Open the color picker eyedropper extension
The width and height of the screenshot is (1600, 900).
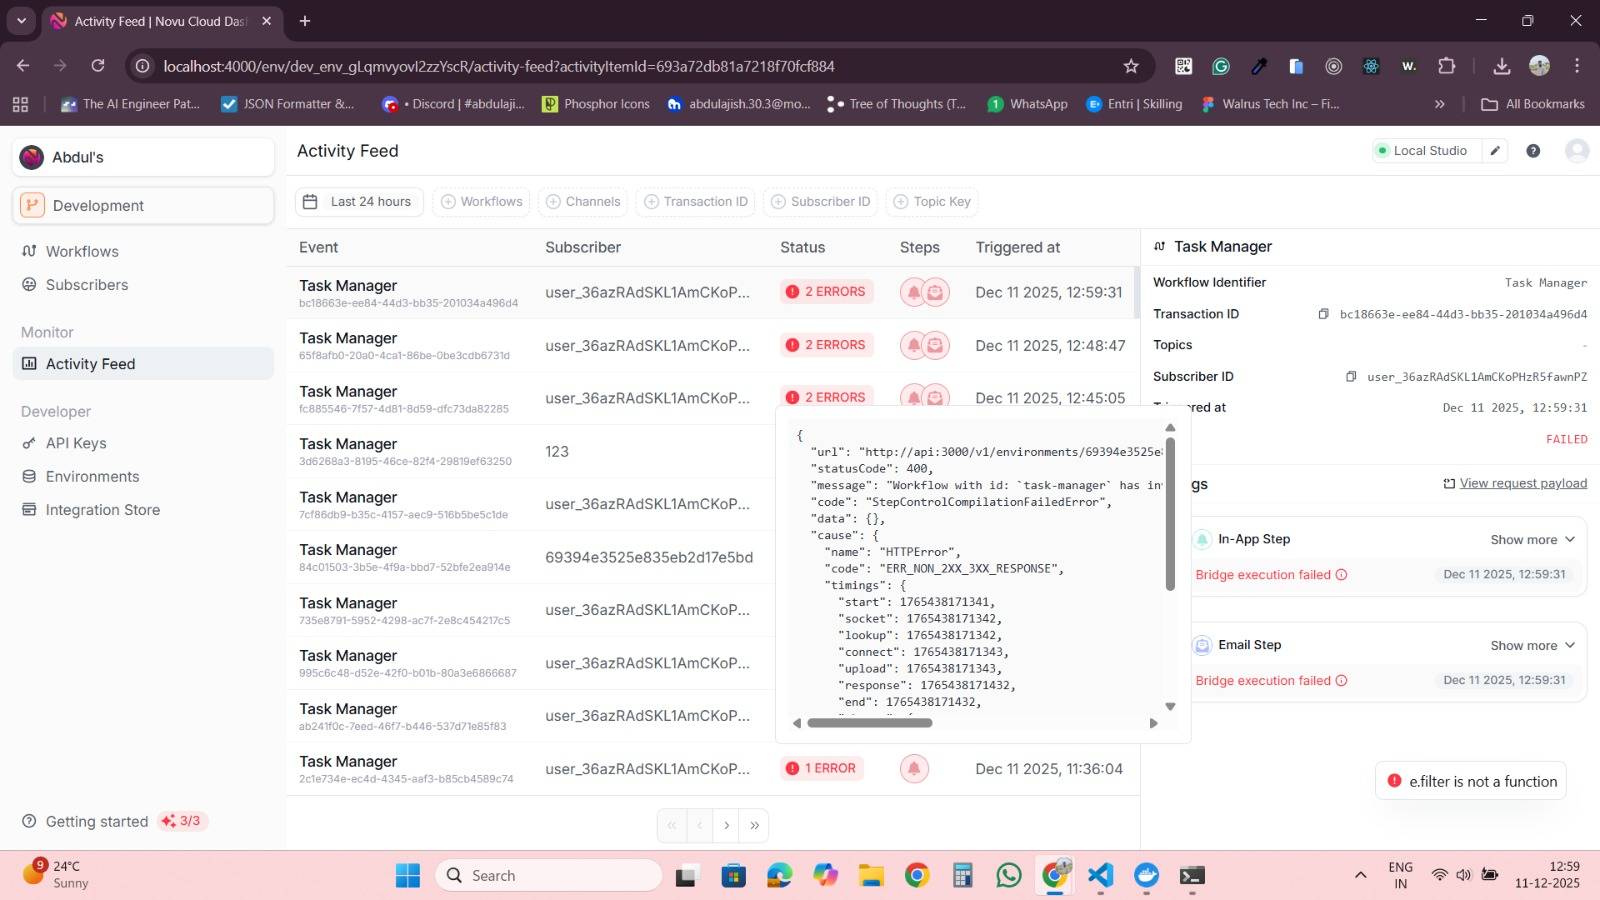(1259, 66)
